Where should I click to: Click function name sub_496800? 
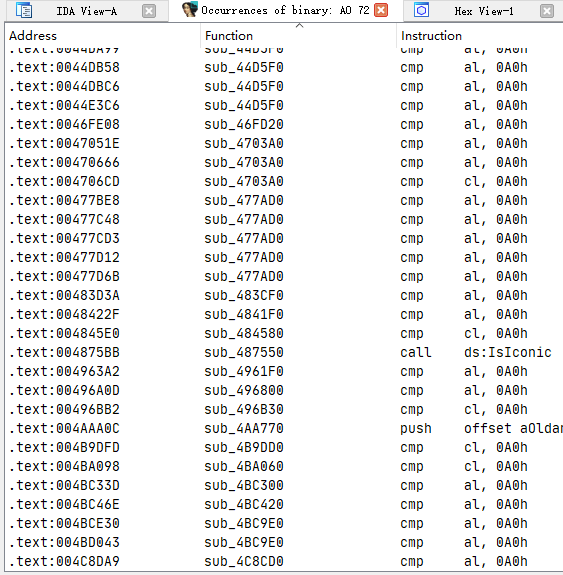point(244,391)
